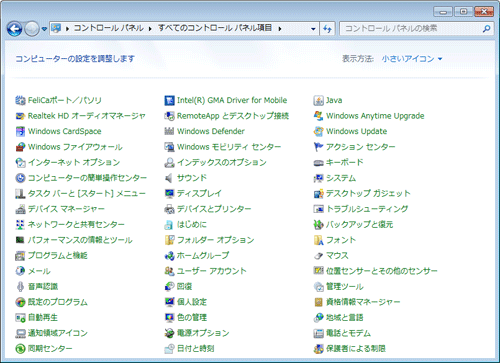Expand arrow after すべてのコントロール パネル項目 breadcrumb
Screen dimensions: 500x363
[x=280, y=29]
